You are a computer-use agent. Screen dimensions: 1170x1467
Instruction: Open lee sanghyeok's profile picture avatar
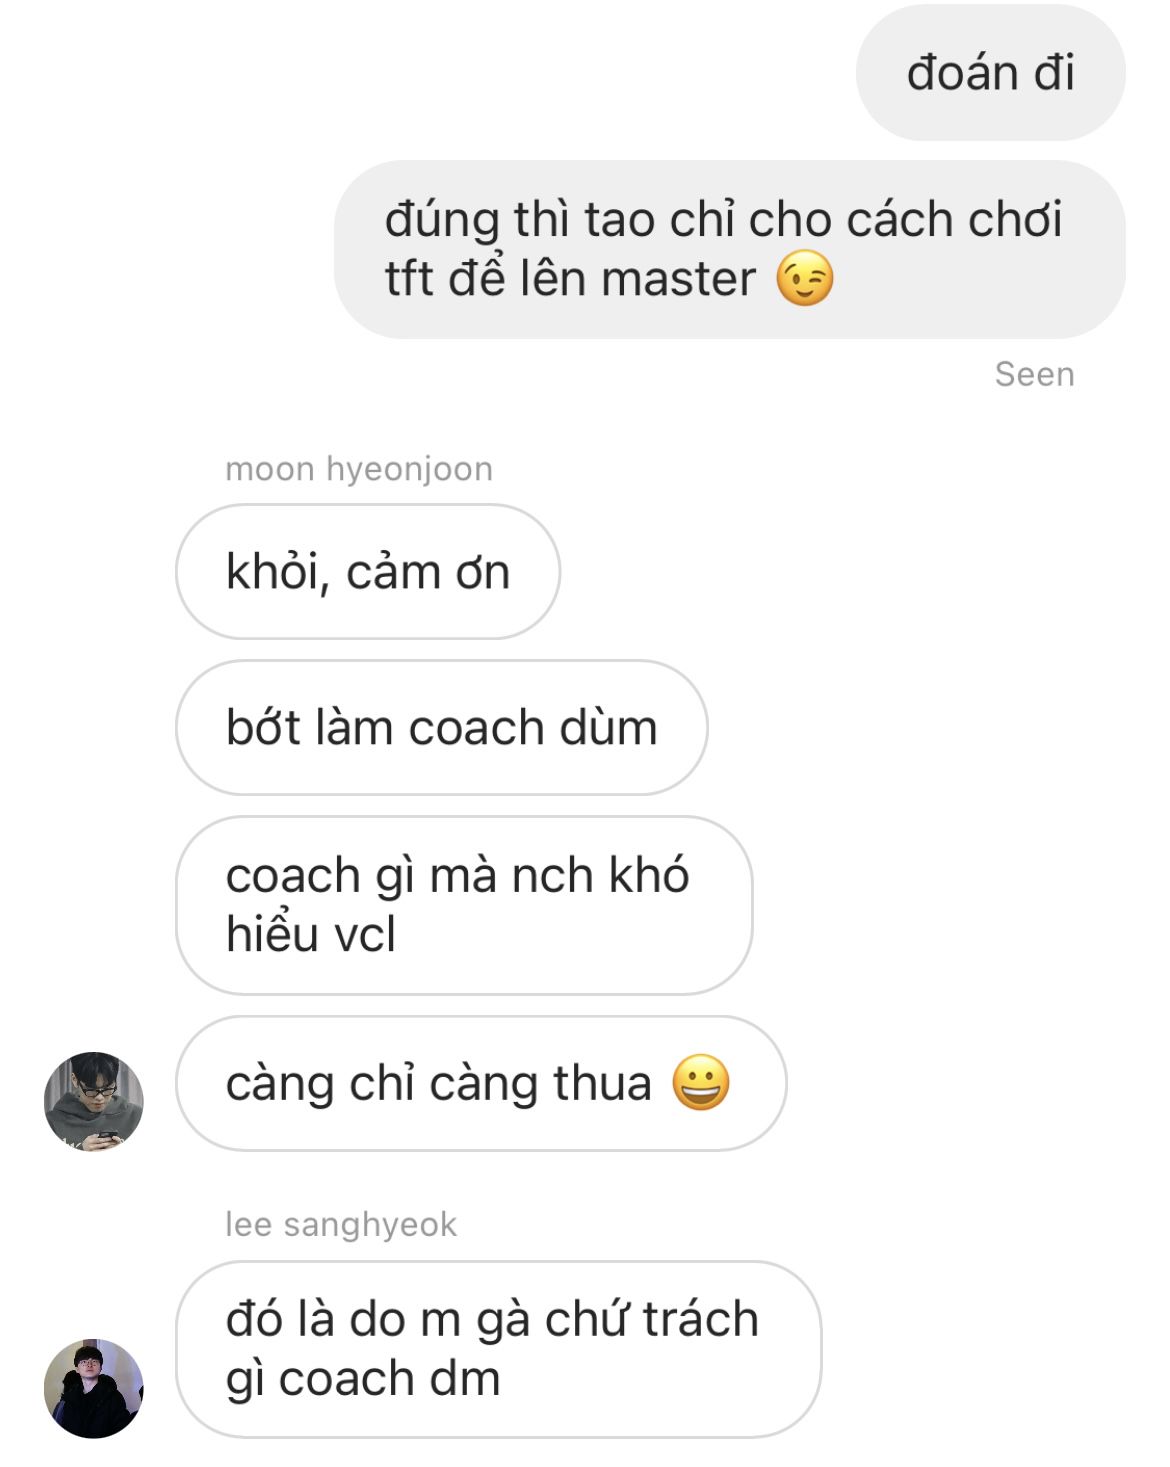(x=94, y=1388)
